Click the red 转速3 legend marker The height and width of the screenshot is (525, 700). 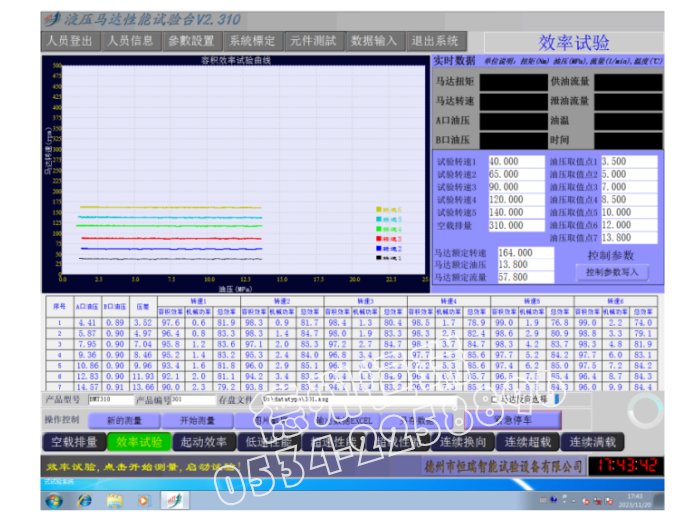(380, 239)
